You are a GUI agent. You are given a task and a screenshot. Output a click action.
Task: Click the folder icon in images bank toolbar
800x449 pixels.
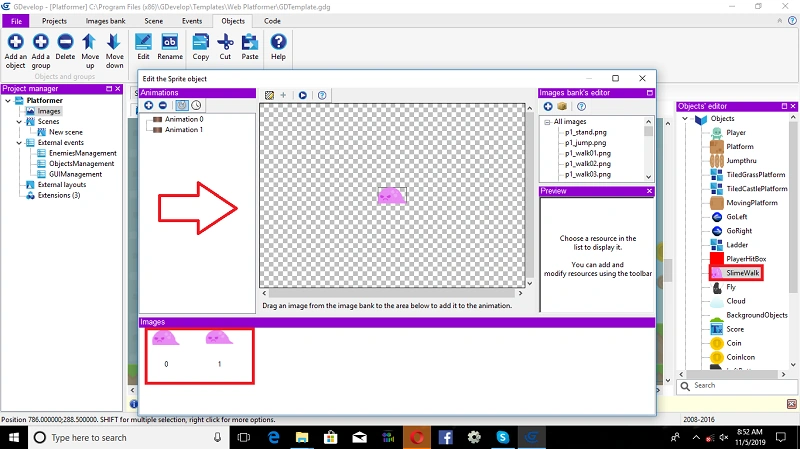[x=562, y=106]
